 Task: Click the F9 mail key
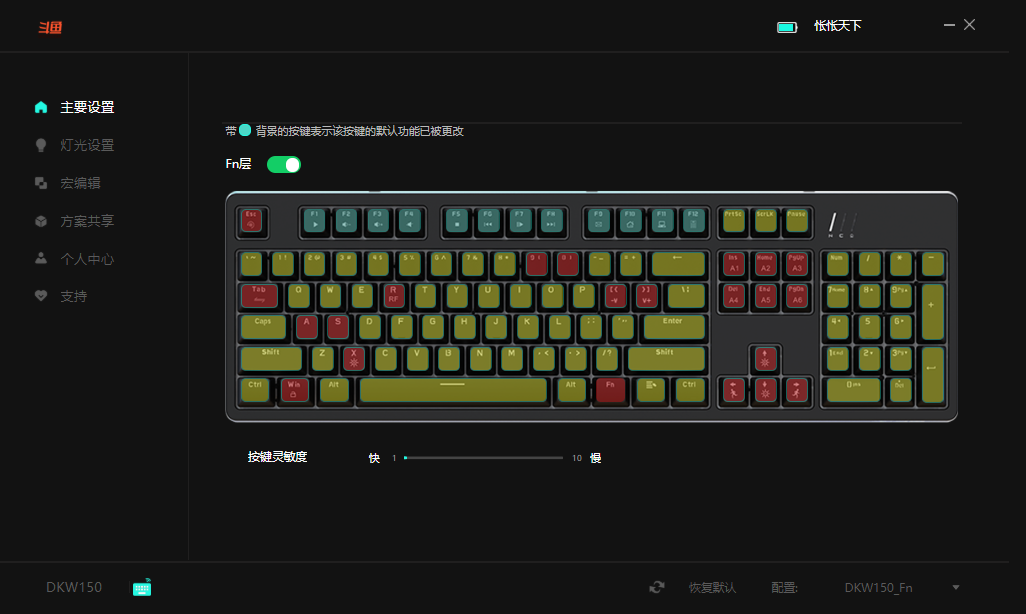[x=598, y=221]
